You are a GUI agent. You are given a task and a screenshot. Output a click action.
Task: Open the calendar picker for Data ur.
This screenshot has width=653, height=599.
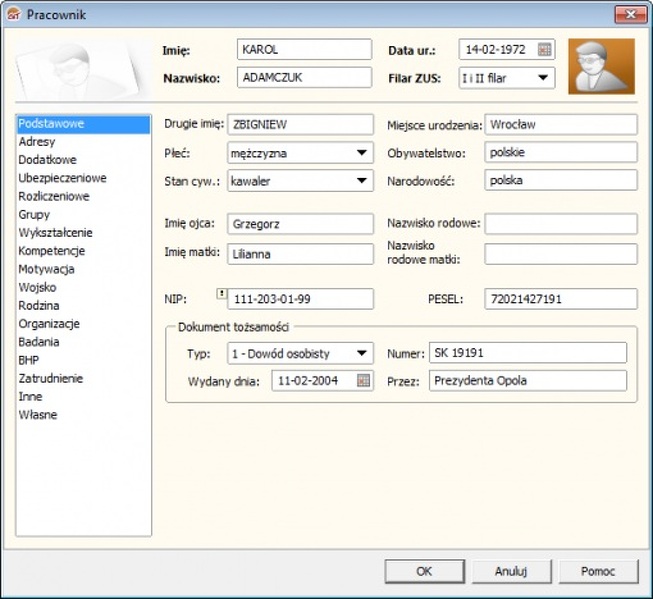point(545,49)
